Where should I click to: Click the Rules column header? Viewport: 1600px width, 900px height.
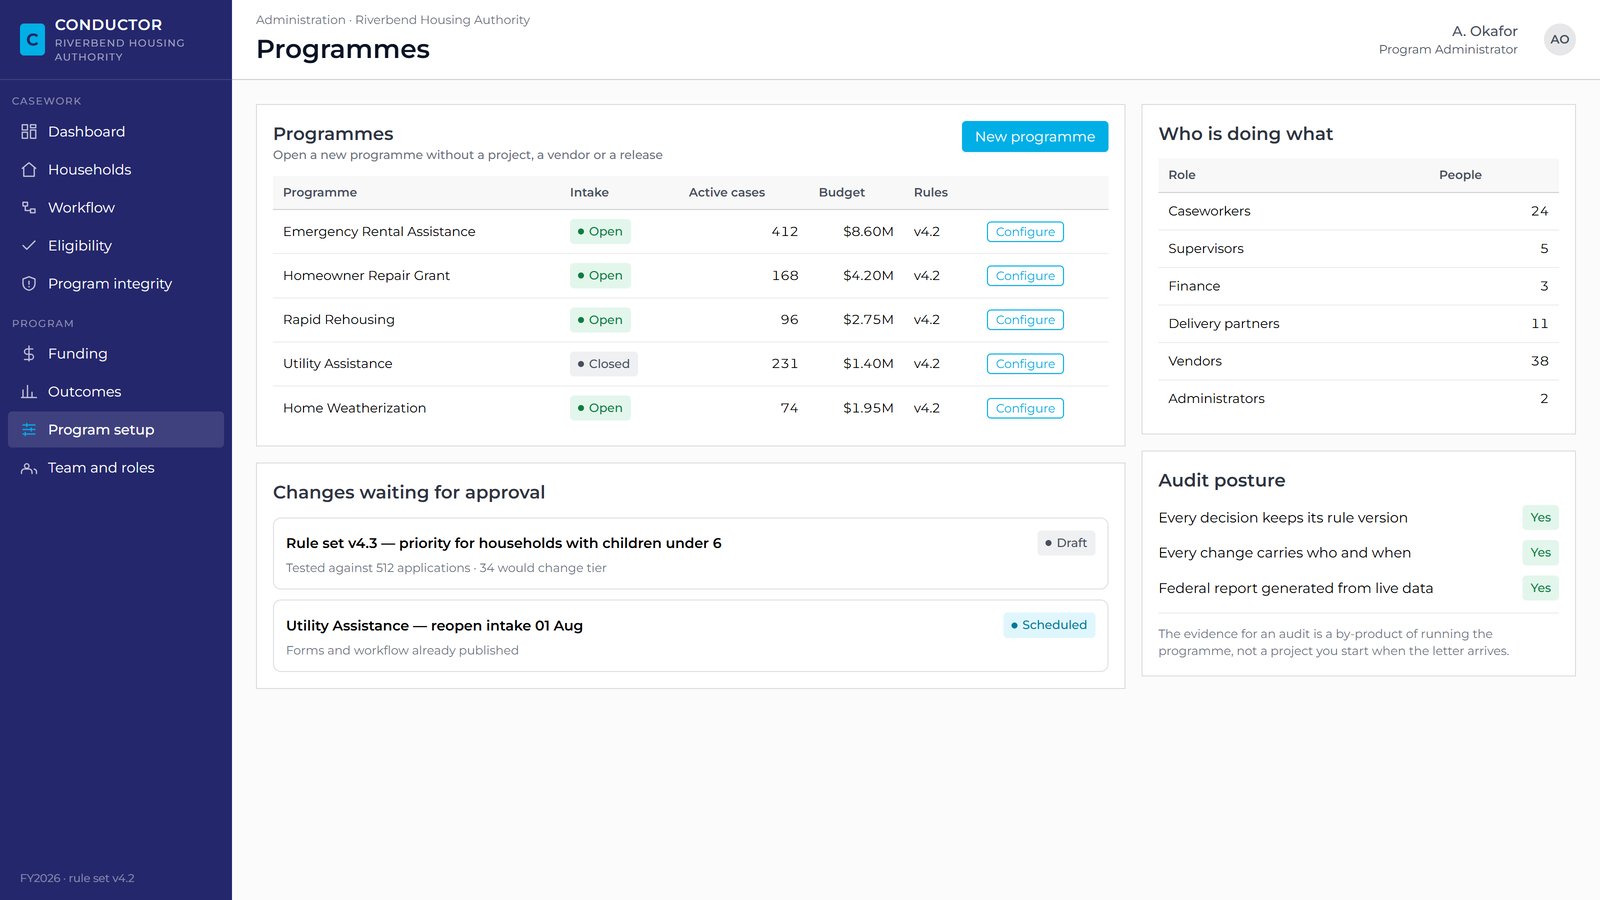click(931, 192)
